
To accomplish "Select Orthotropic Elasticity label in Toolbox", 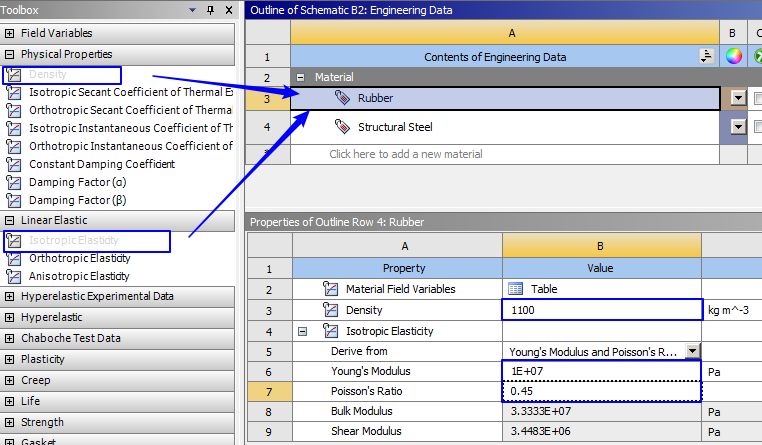I will [x=80, y=258].
